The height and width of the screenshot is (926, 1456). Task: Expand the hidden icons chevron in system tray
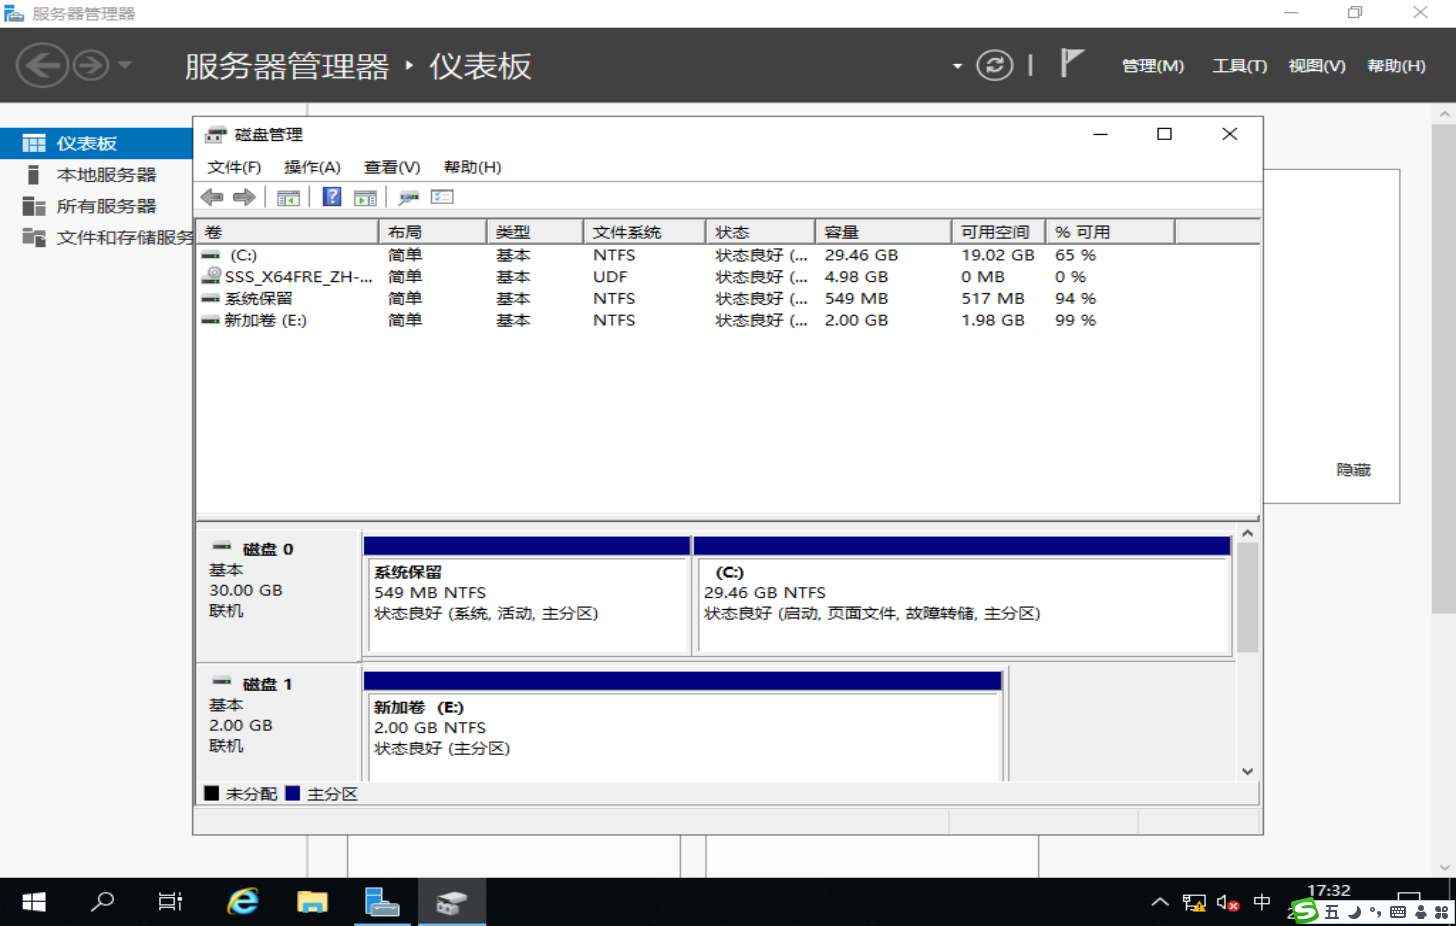point(1158,902)
